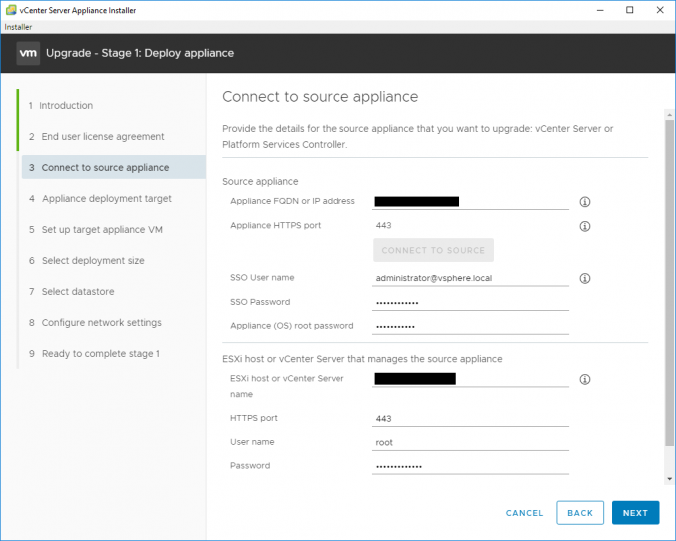This screenshot has width=676, height=541.
Task: Click info icon beside Appliance HTTPS port
Action: [585, 226]
